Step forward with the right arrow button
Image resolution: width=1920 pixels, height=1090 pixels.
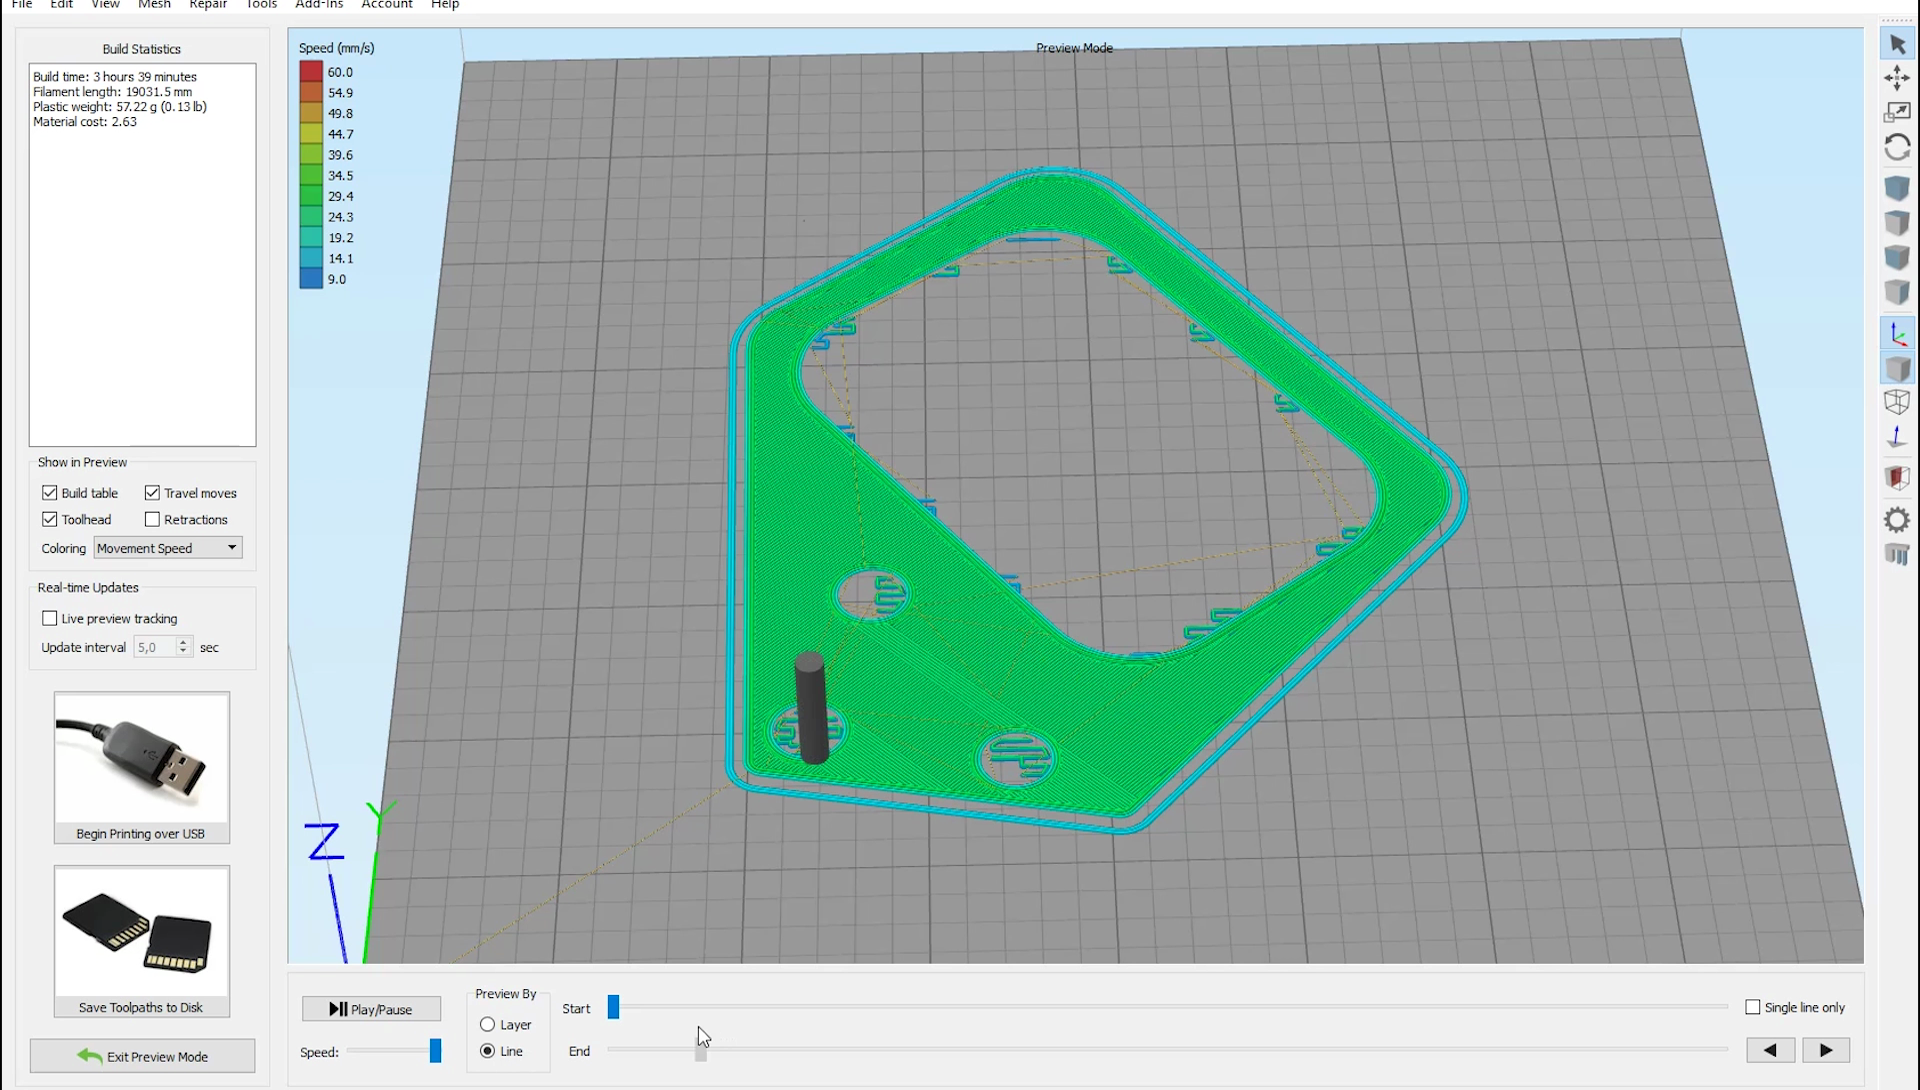1826,1050
